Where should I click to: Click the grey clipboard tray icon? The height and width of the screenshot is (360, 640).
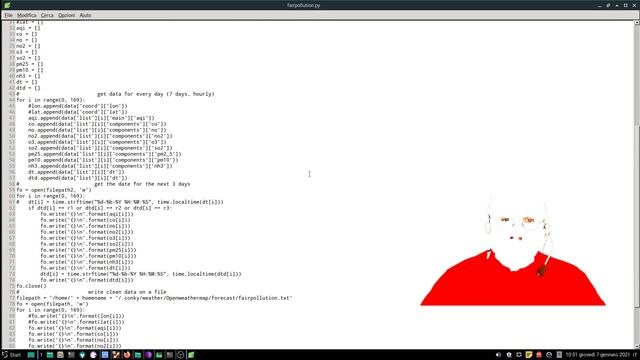[559, 355]
